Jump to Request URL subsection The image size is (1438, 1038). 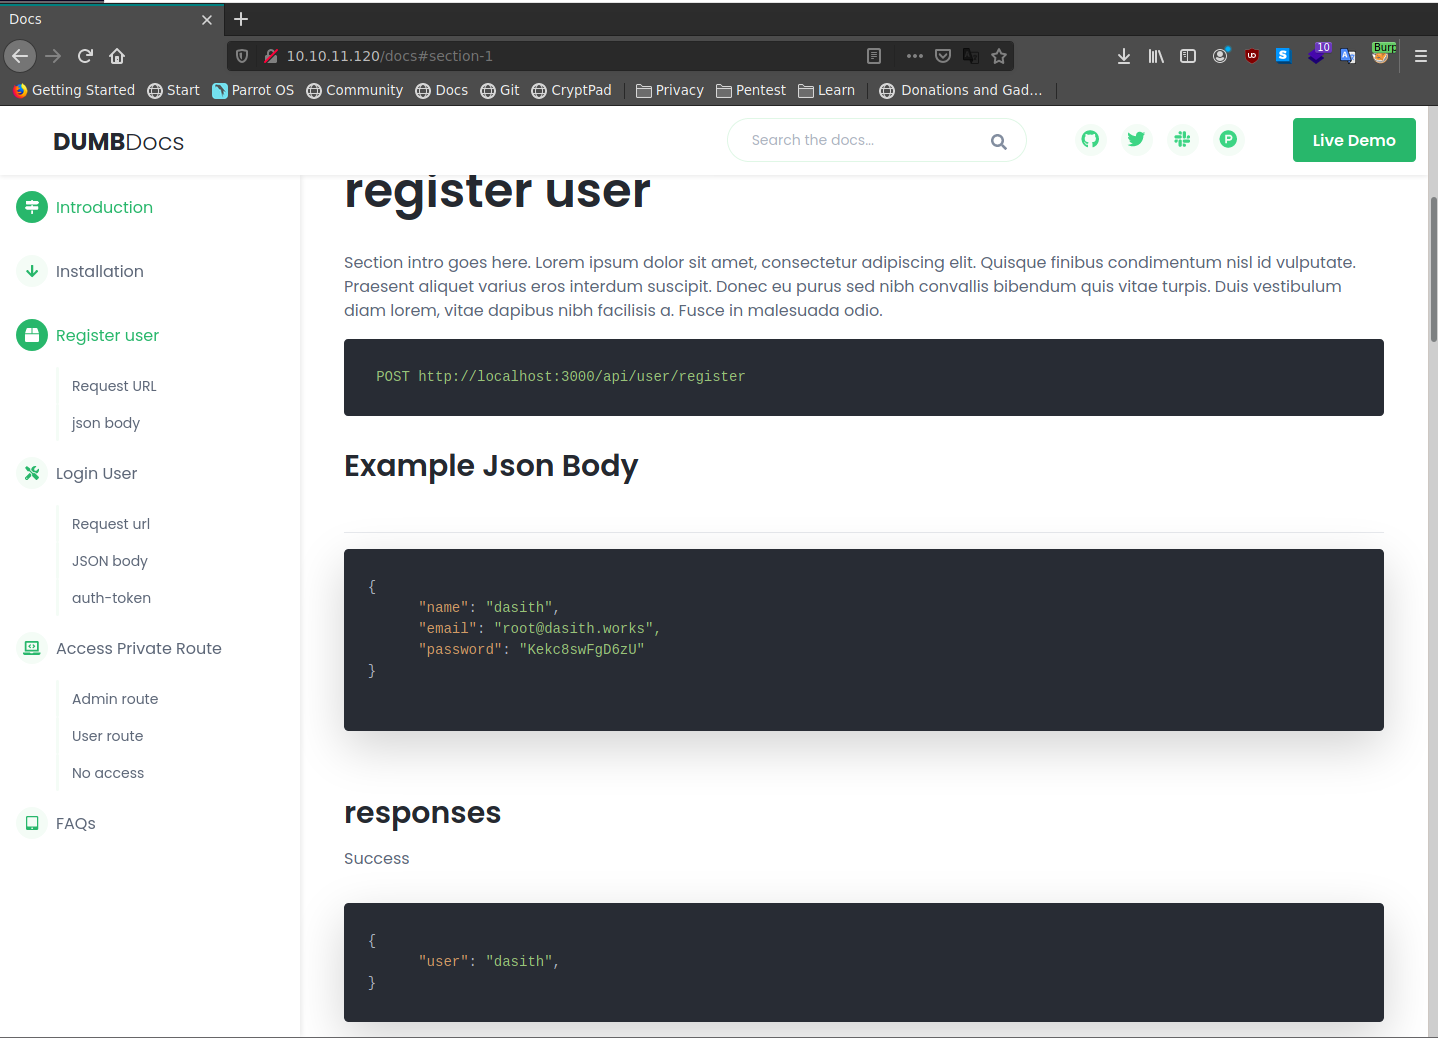point(114,386)
